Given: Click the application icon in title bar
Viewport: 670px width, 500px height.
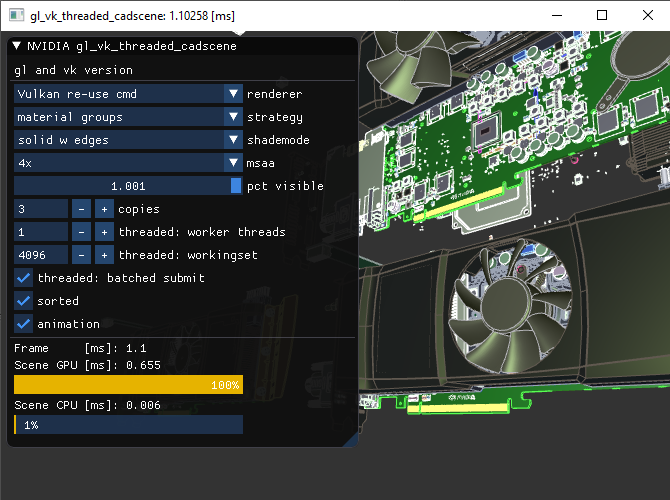Looking at the screenshot, I should click(x=16, y=15).
